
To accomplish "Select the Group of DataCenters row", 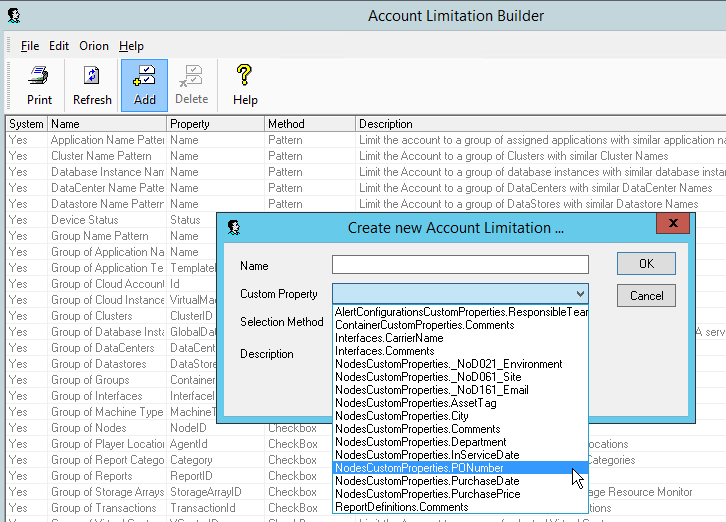I will [111, 348].
